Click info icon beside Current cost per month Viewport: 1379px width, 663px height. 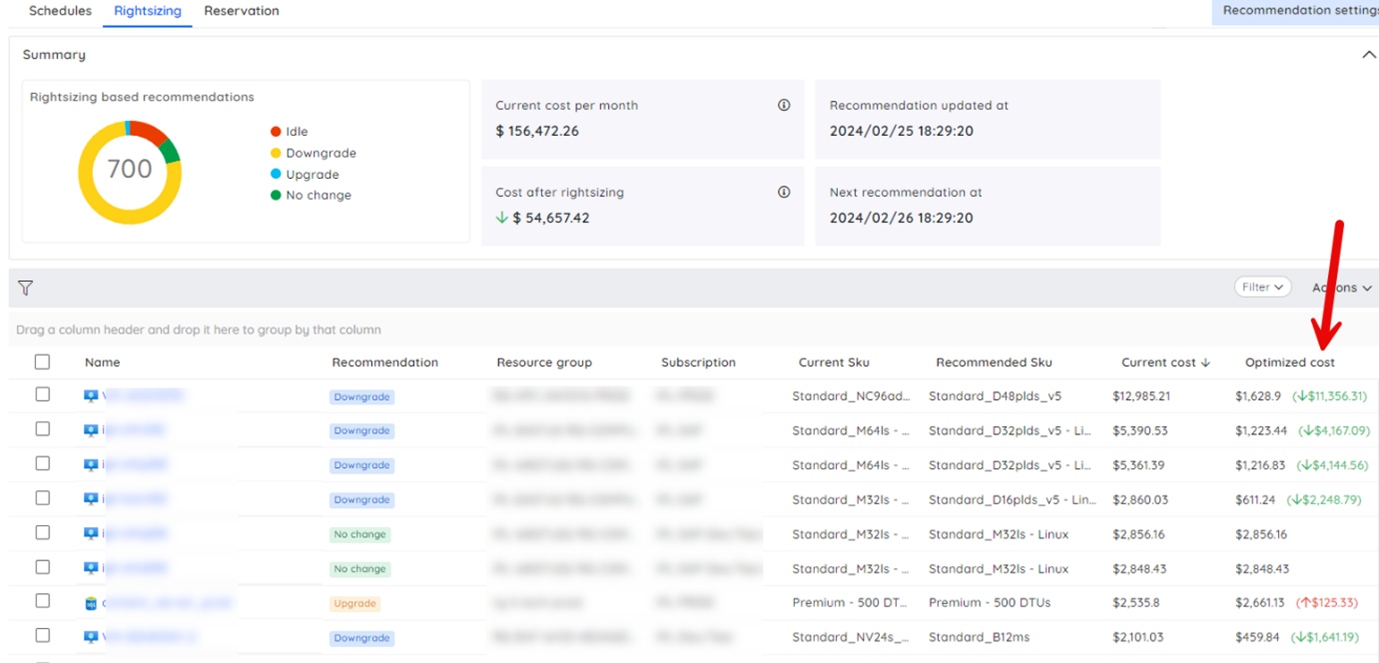tap(784, 105)
